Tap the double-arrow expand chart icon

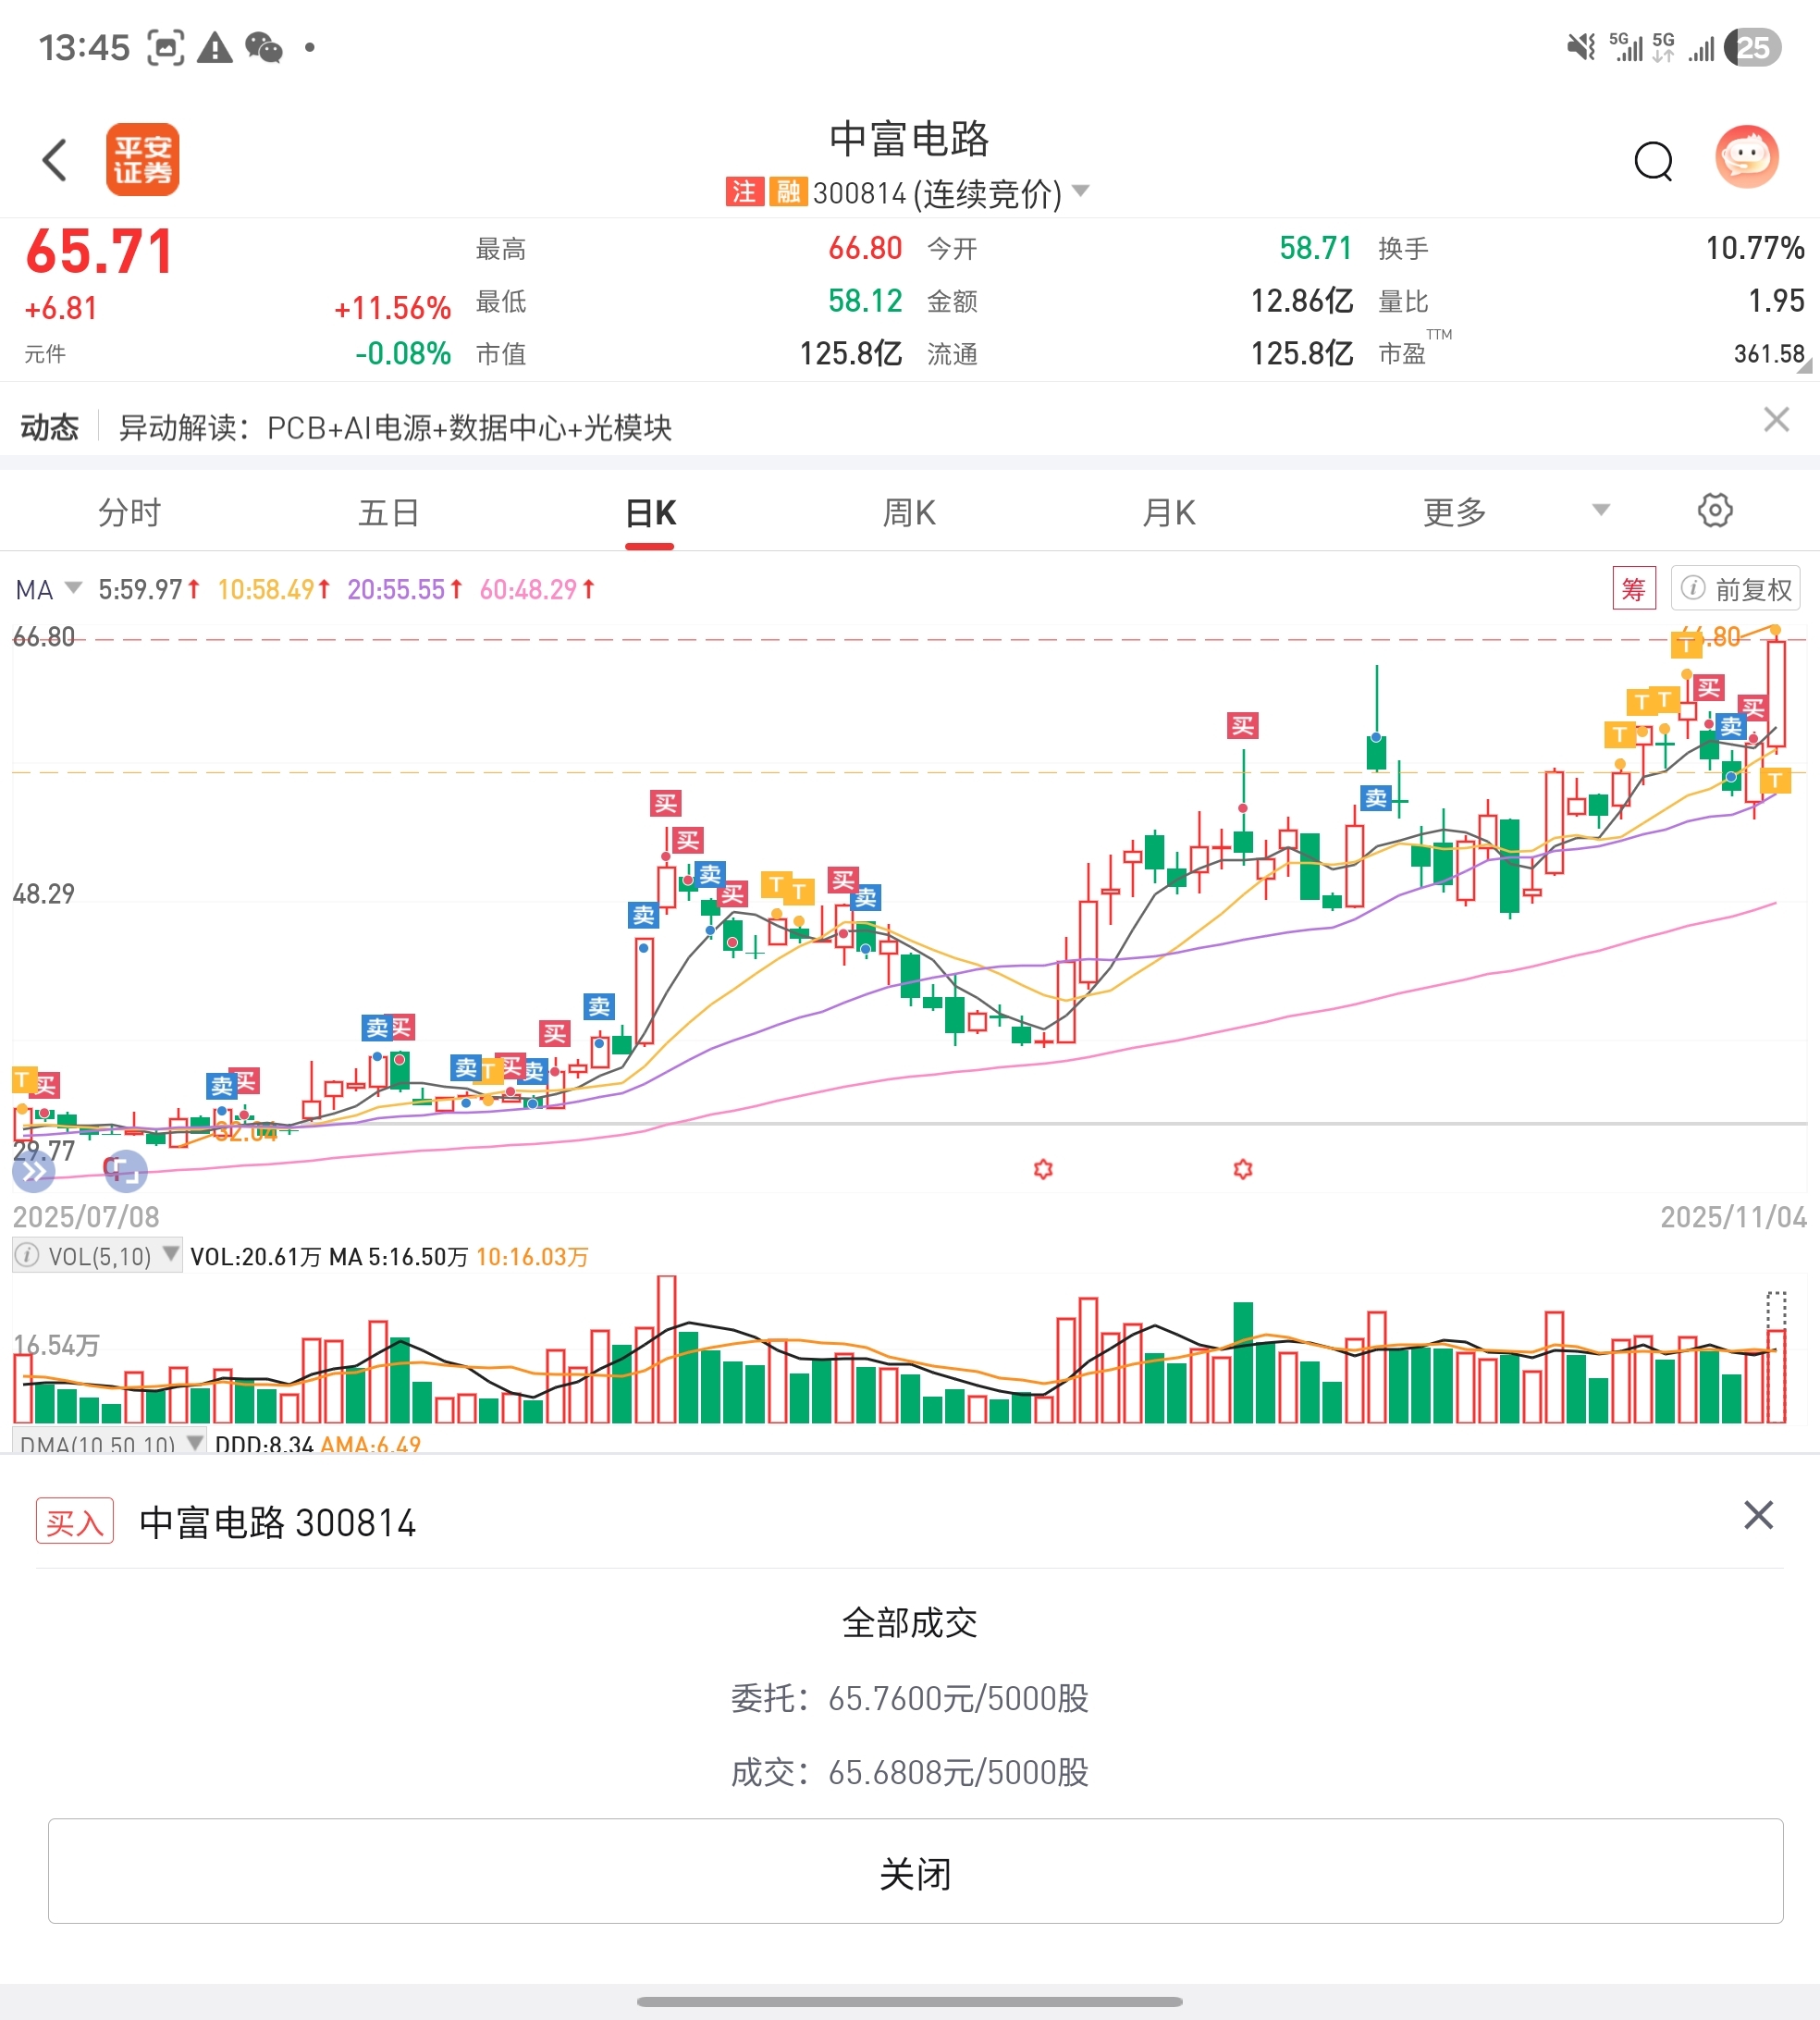click(x=33, y=1171)
